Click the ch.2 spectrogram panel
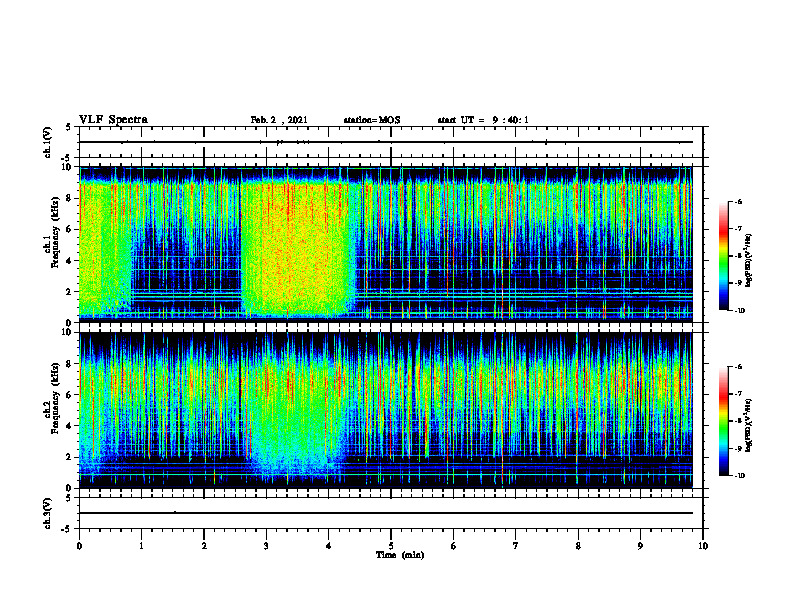This screenshot has width=792, height=612. 386,410
